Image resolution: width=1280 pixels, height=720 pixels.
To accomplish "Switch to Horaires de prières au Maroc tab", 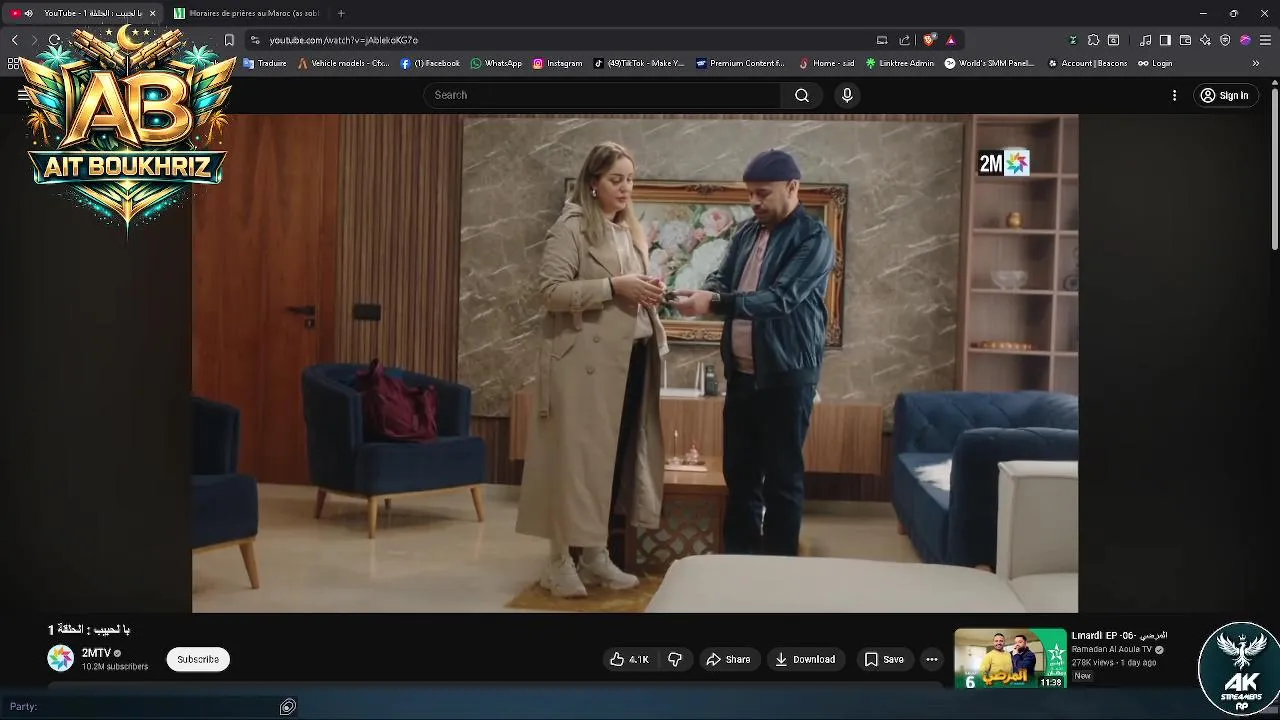I will point(247,13).
